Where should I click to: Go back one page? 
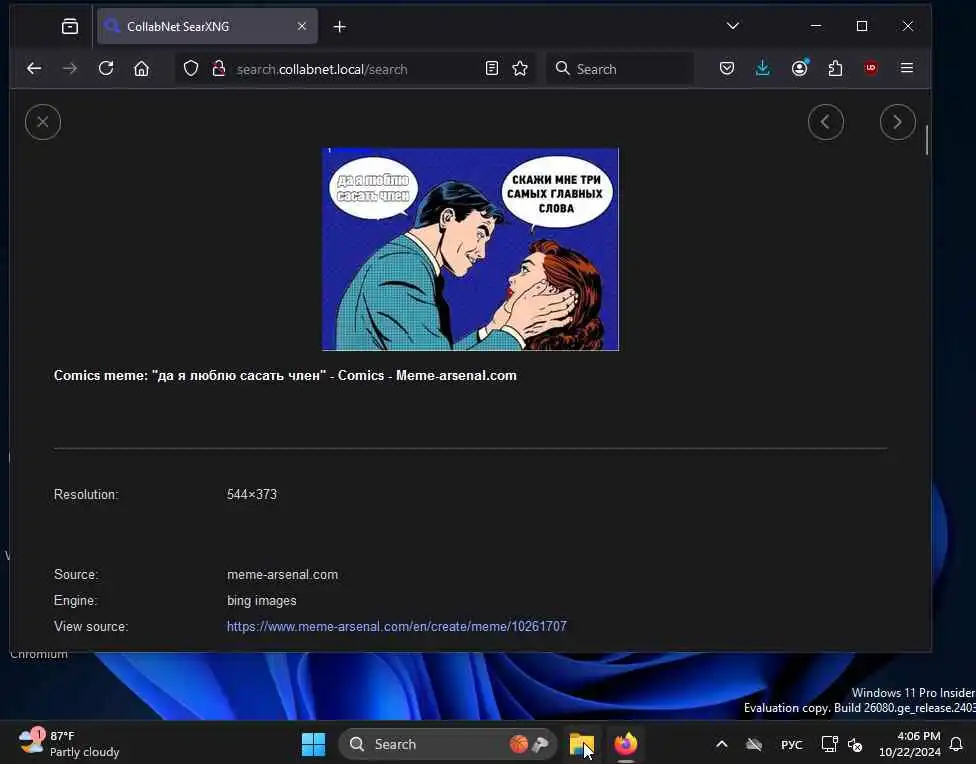point(34,68)
